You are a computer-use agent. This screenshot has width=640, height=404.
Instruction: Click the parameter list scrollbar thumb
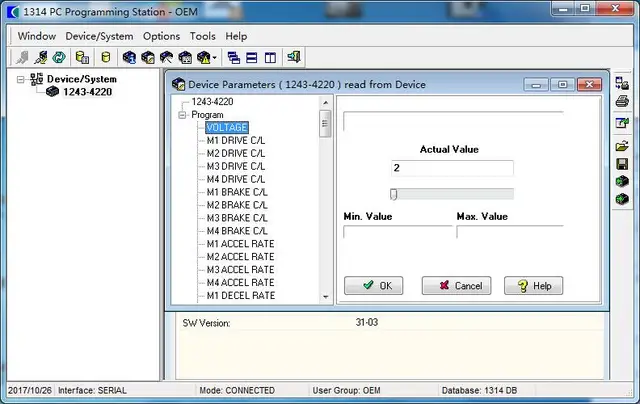[x=325, y=123]
